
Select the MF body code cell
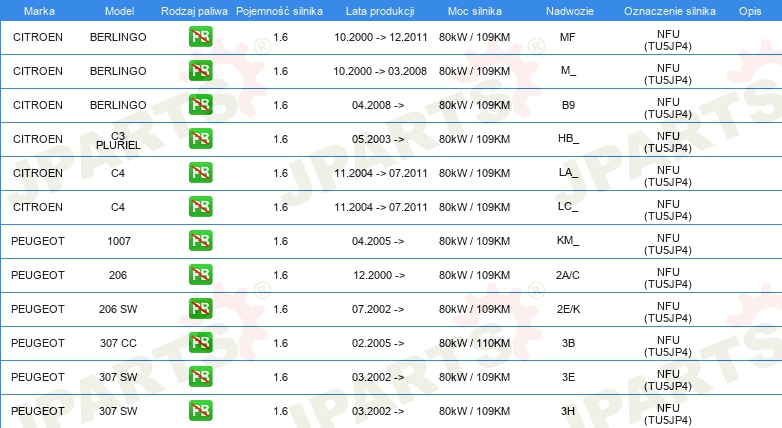(568, 37)
